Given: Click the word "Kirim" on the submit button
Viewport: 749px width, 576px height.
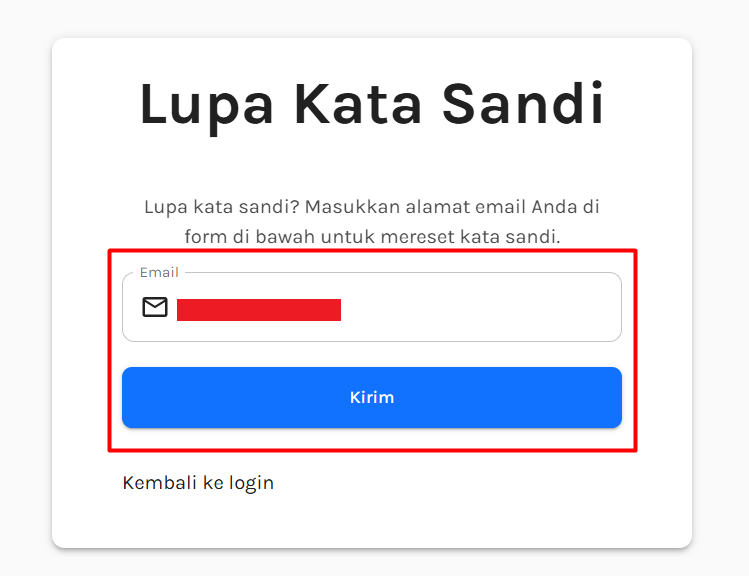Looking at the screenshot, I should click(372, 397).
